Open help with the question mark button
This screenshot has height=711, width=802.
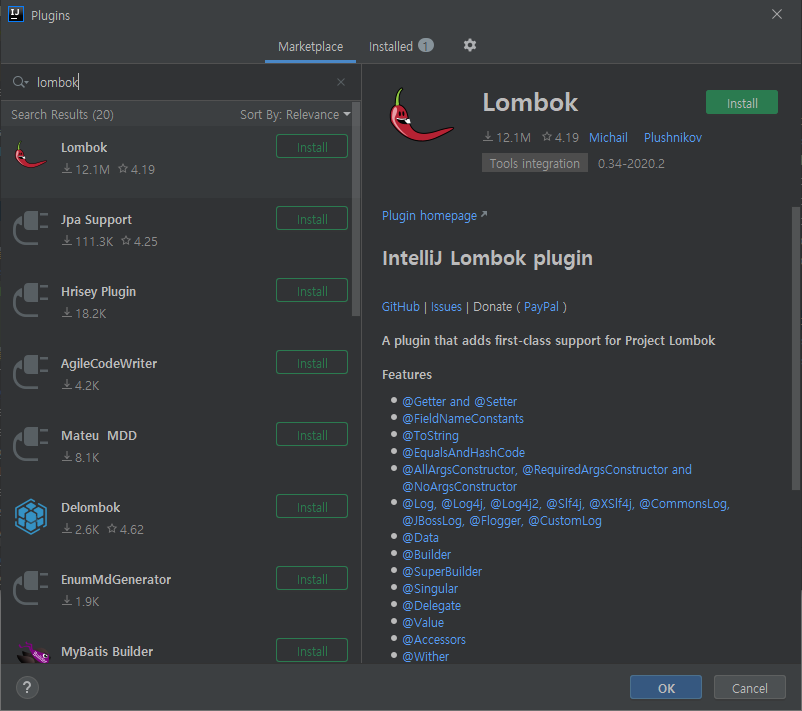coord(27,687)
